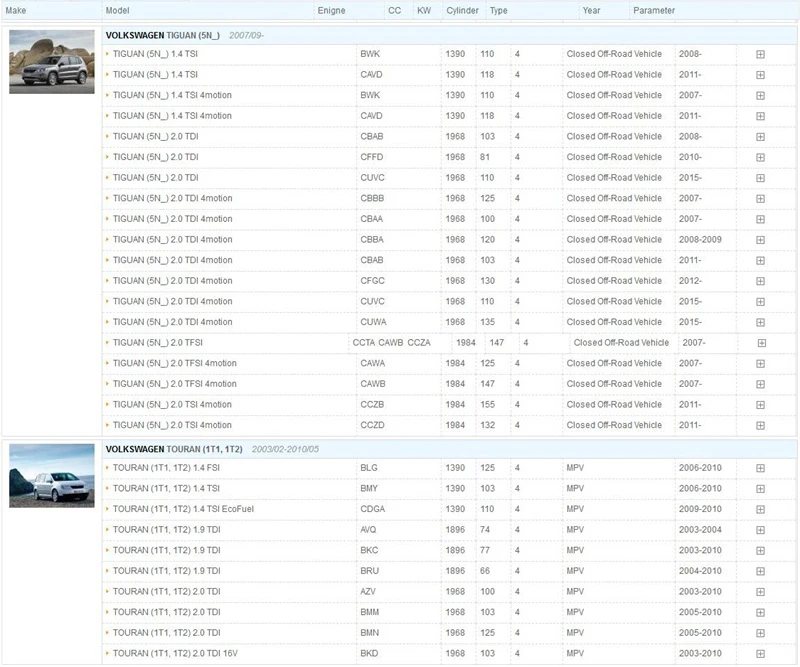Expand parameters for TIGUAN 2.0 TSI 4motion CCZB
Viewport: 800px width, 667px height.
(x=760, y=405)
